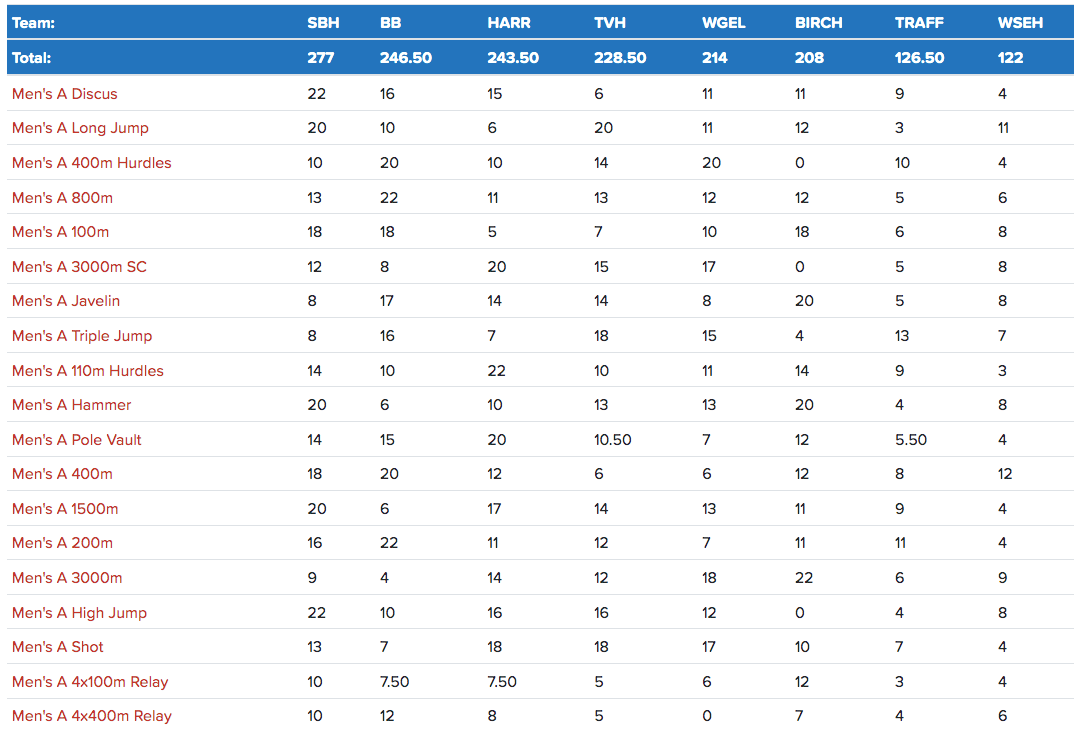
Task: Click the SBH team column header
Action: click(x=323, y=23)
